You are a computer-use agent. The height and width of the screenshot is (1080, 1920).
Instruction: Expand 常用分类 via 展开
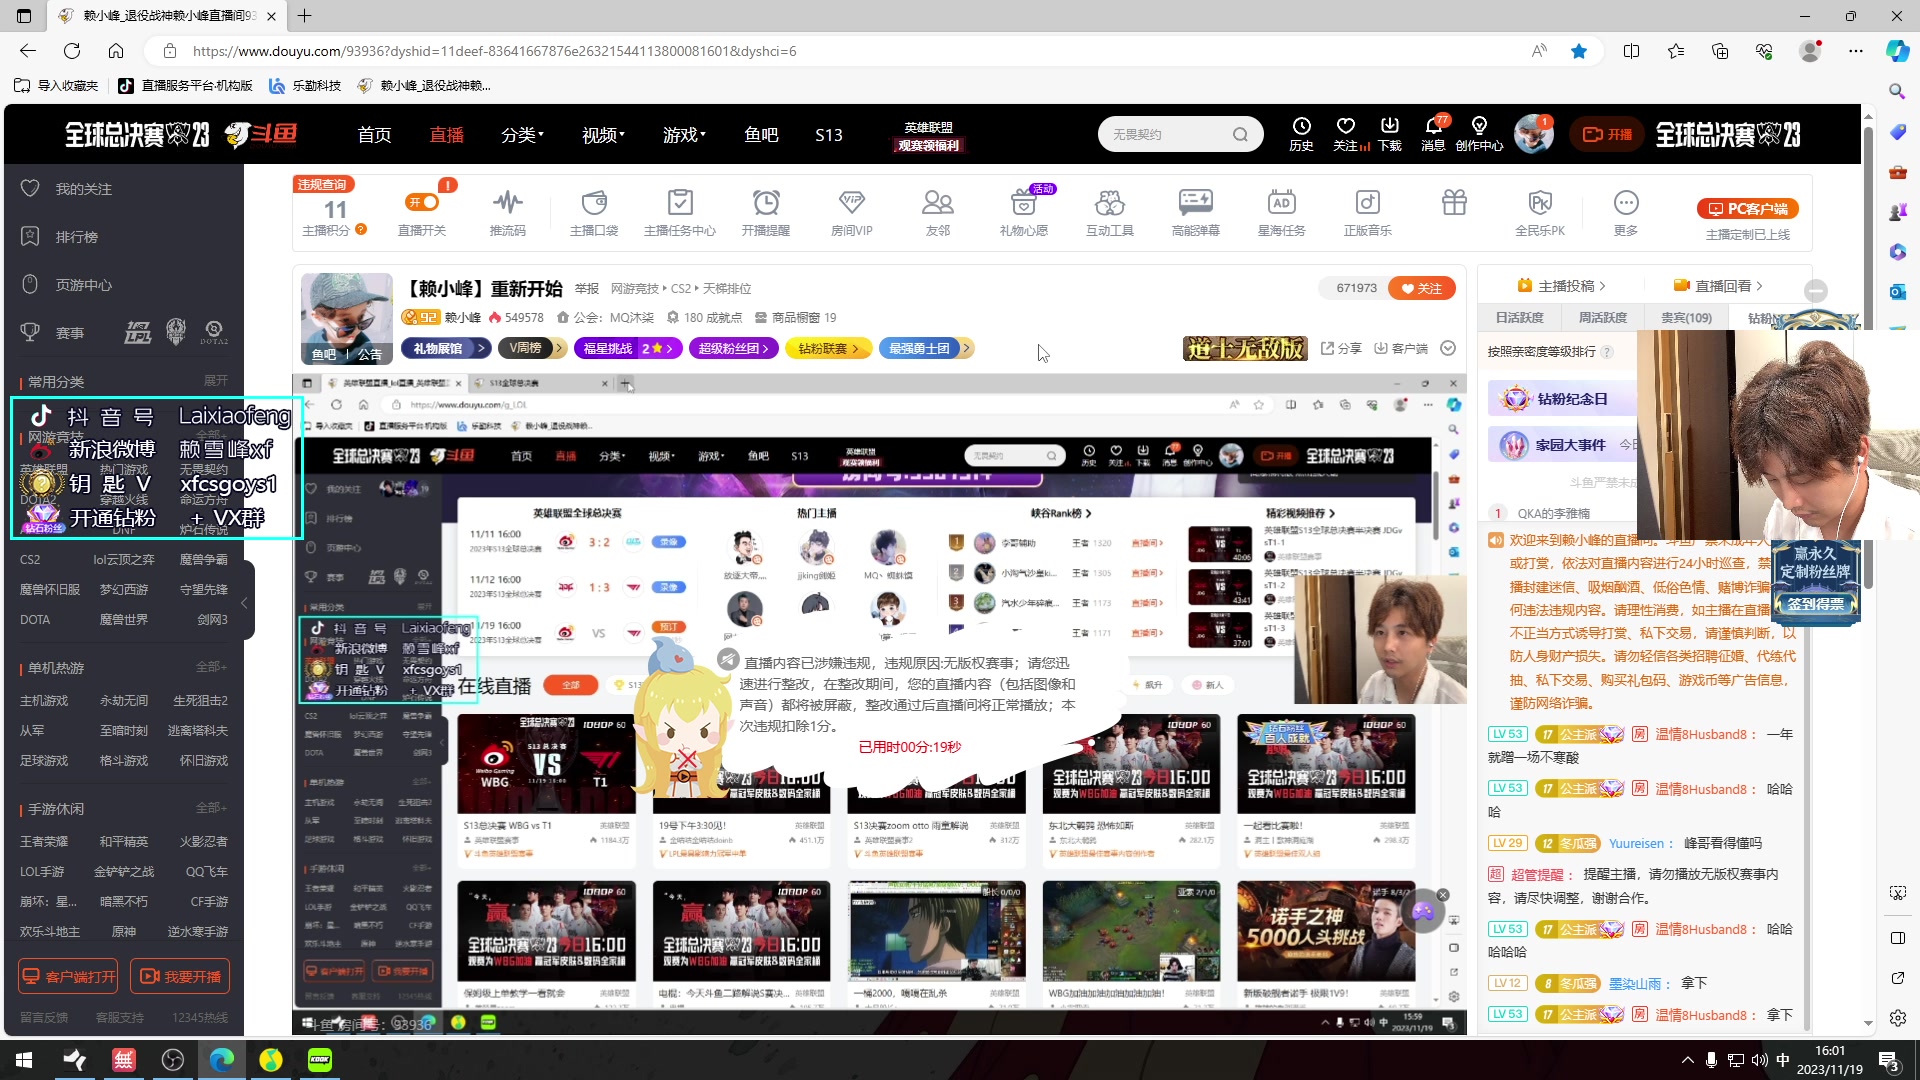[x=216, y=381]
